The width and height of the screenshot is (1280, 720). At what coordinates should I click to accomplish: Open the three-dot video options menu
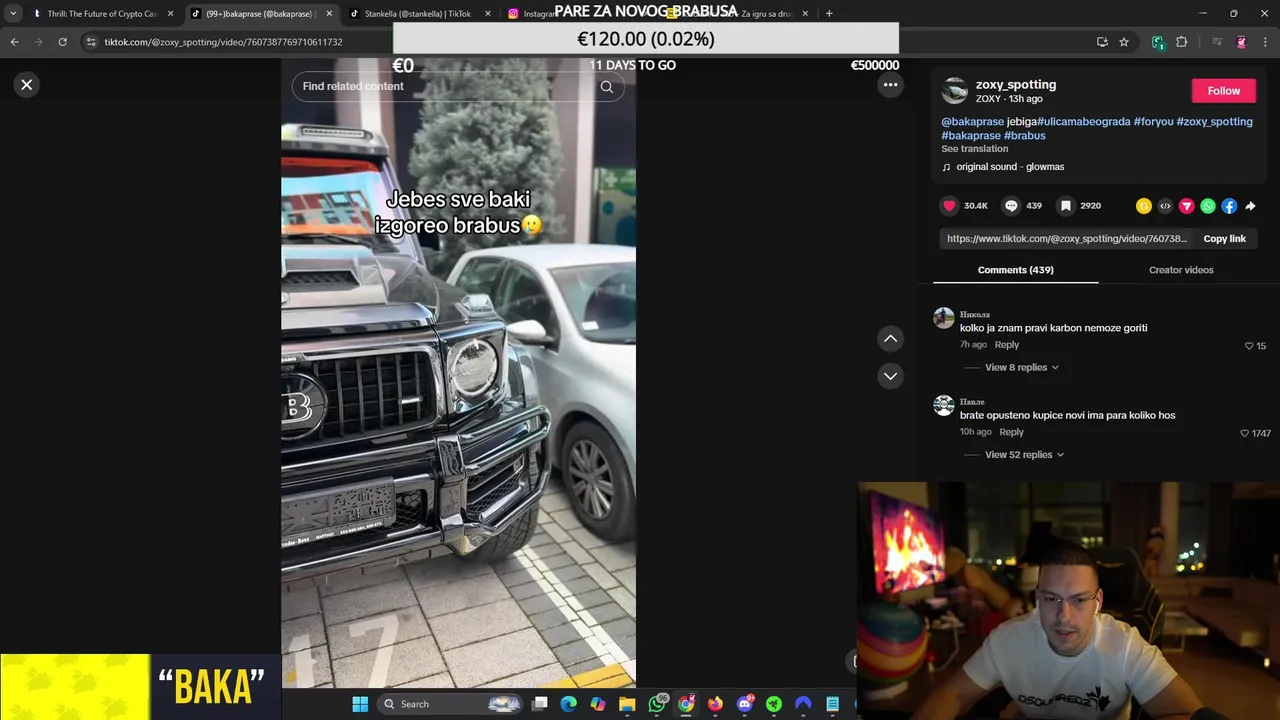pyautogui.click(x=890, y=85)
